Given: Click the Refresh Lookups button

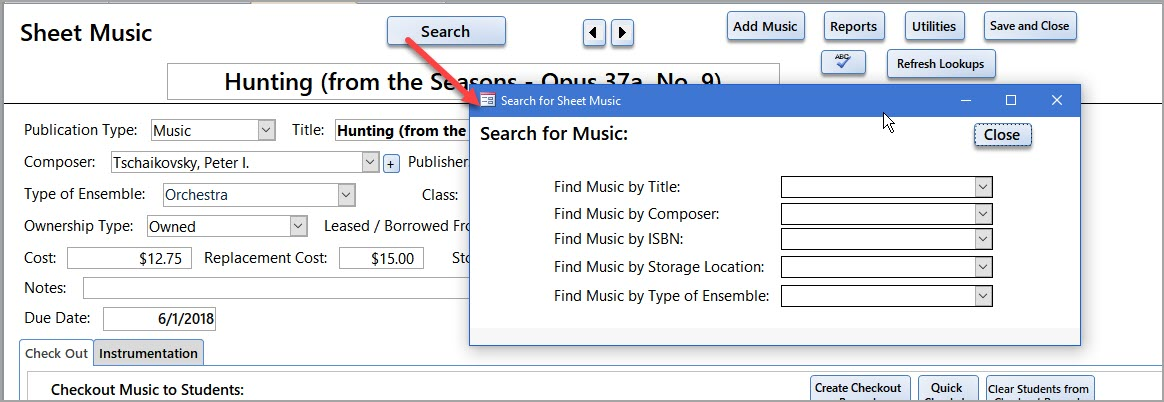Looking at the screenshot, I should point(940,64).
